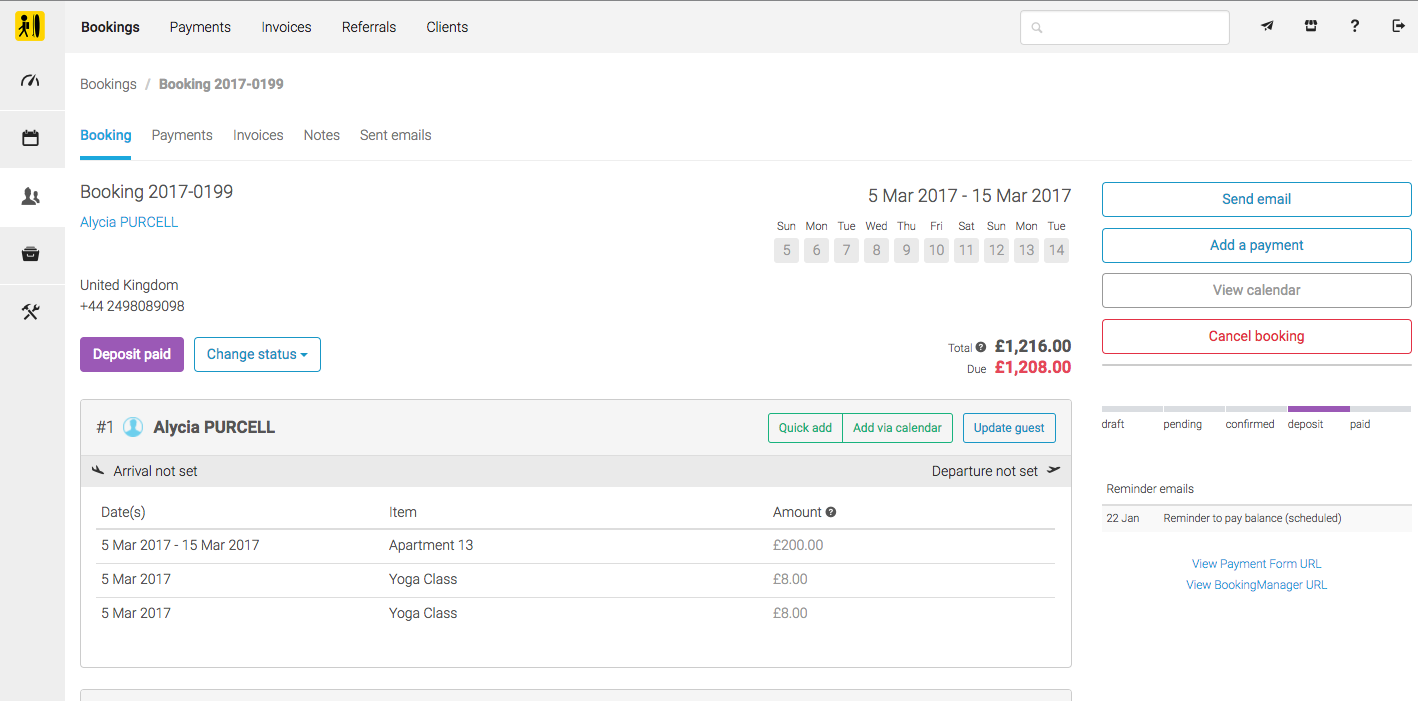
Task: Click the logout icon in header
Action: (1398, 27)
